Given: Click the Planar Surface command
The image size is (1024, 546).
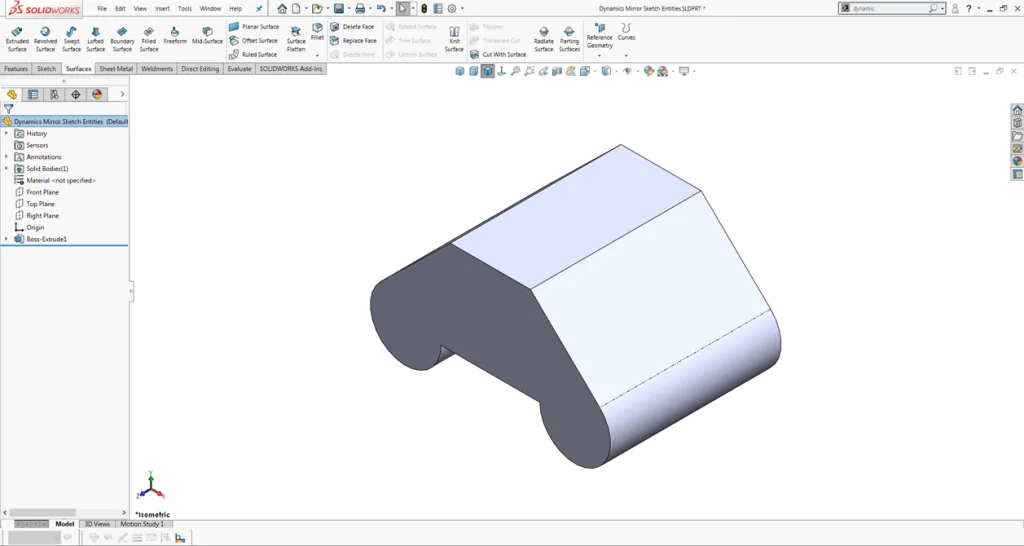Looking at the screenshot, I should tap(254, 27).
